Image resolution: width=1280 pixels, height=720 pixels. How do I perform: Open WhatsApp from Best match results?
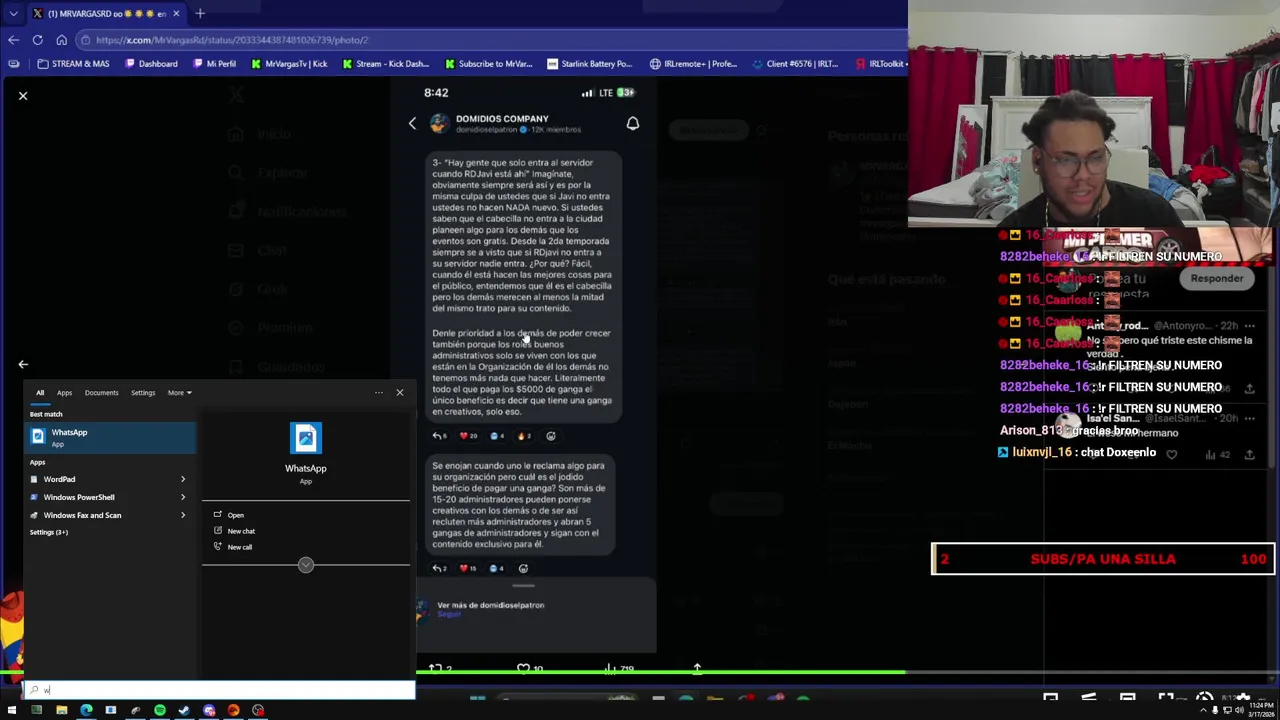pos(112,437)
